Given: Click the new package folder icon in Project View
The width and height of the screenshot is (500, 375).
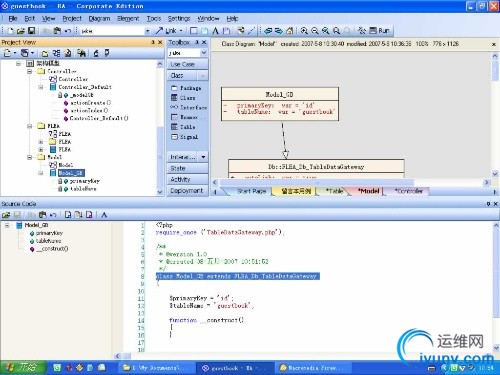Looking at the screenshot, I should (45, 53).
